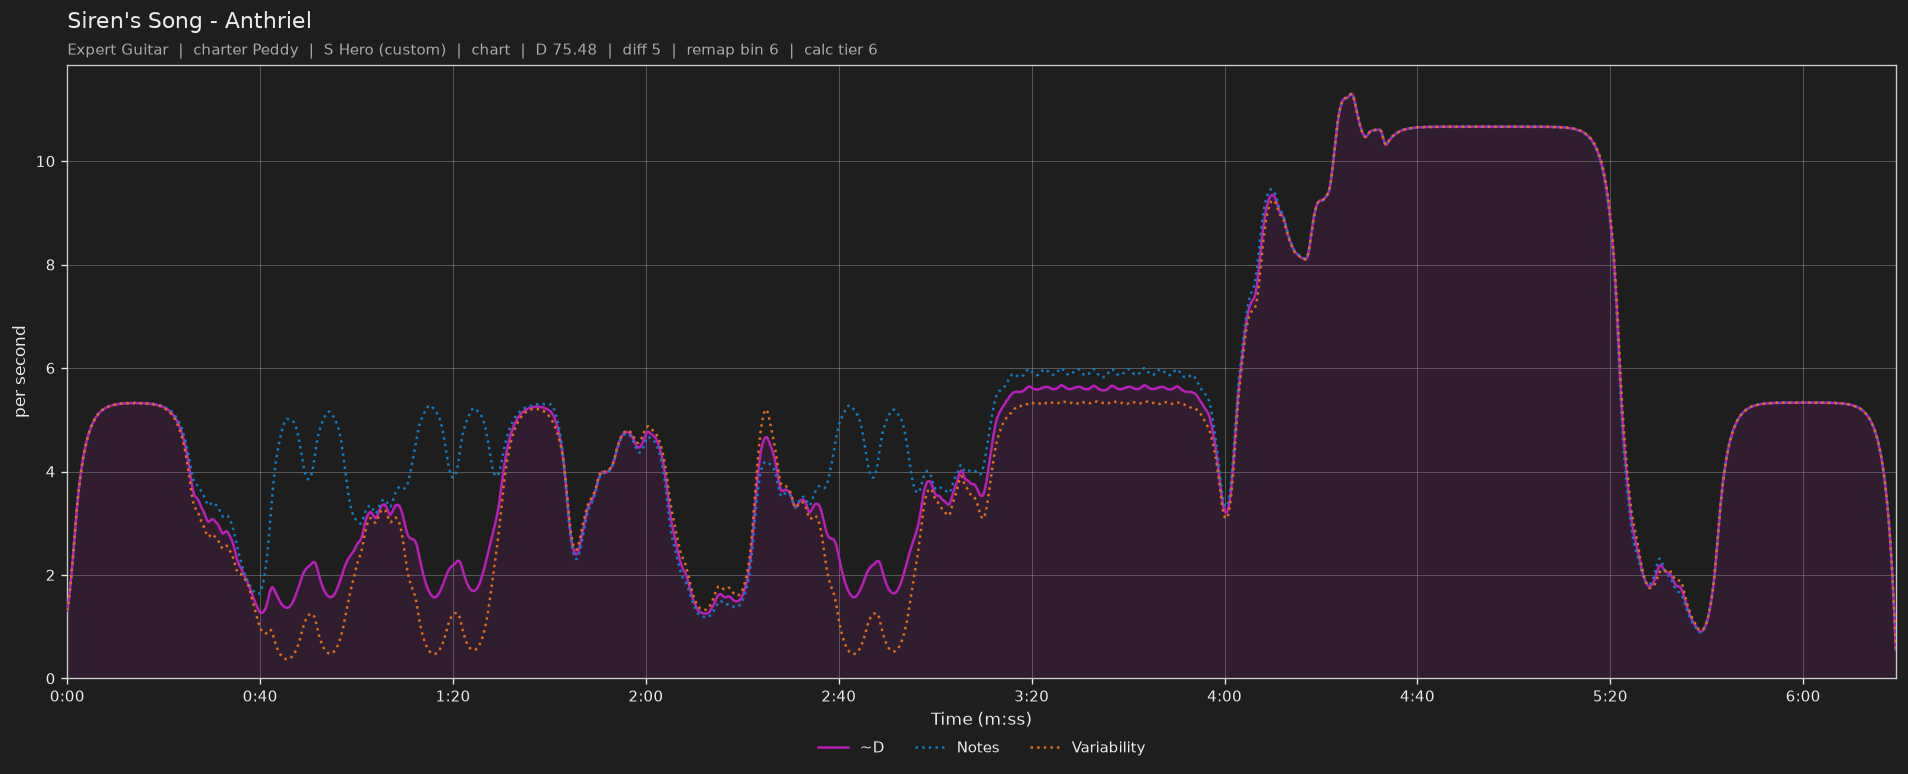Click the "remap bin 6" subtitle text
Viewport: 1908px width, 774px height.
732,50
